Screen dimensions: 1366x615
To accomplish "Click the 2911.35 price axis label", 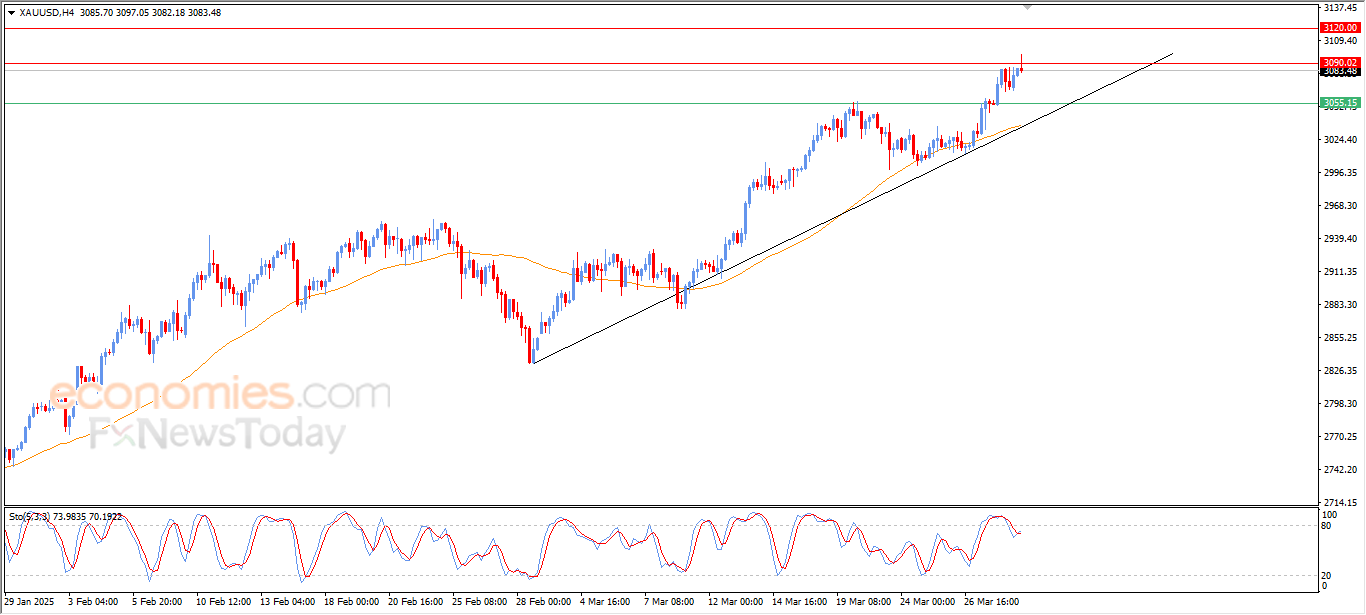I will pos(1339,272).
